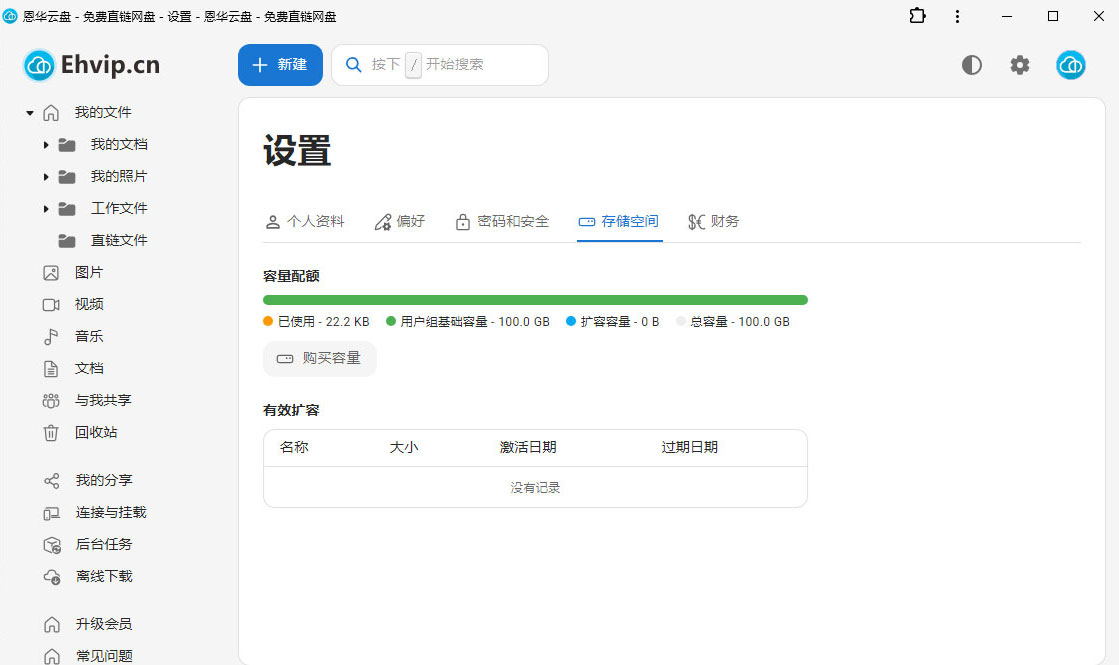Select 视频 from the sidebar
Image resolution: width=1119 pixels, height=665 pixels.
[87, 304]
